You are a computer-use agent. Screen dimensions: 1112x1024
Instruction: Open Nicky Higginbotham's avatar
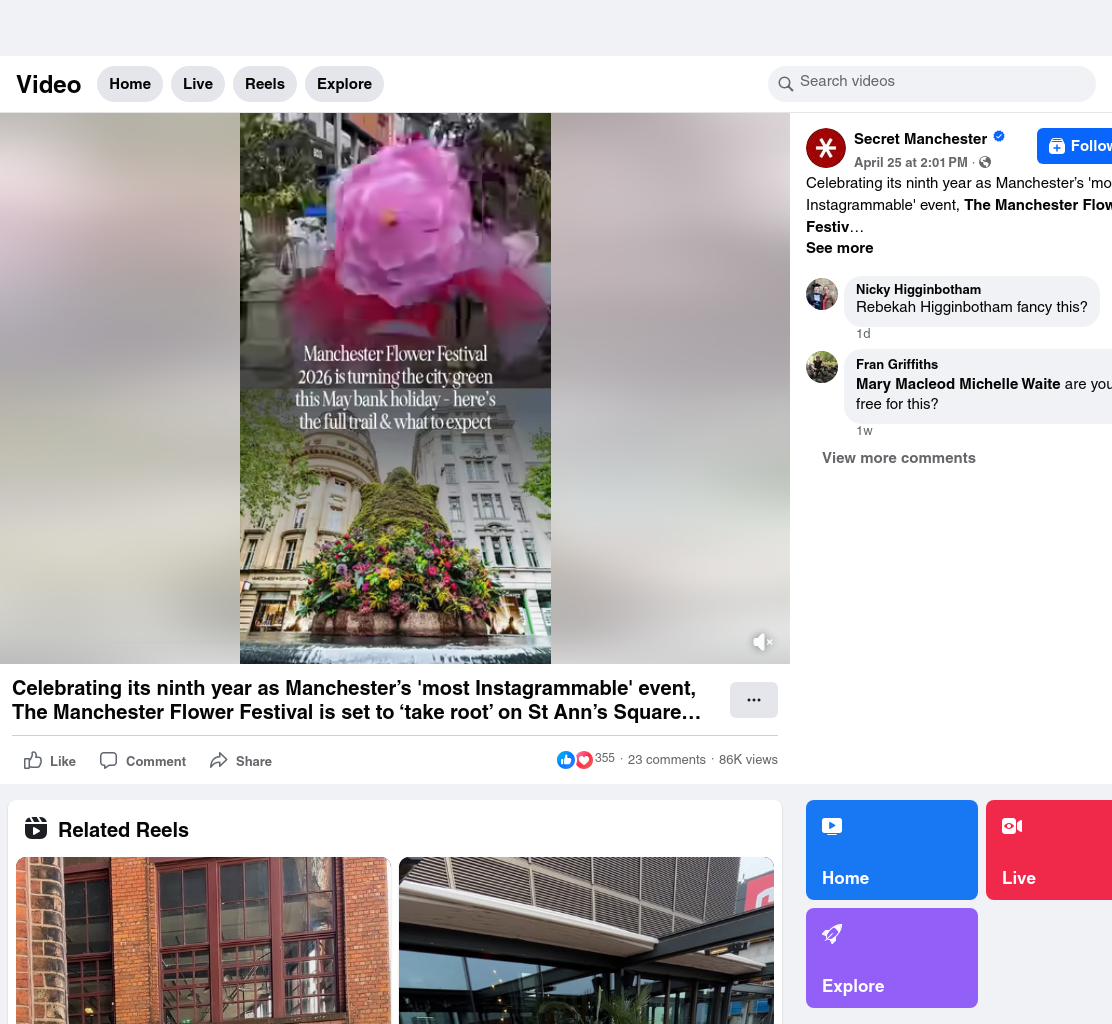pyautogui.click(x=822, y=294)
